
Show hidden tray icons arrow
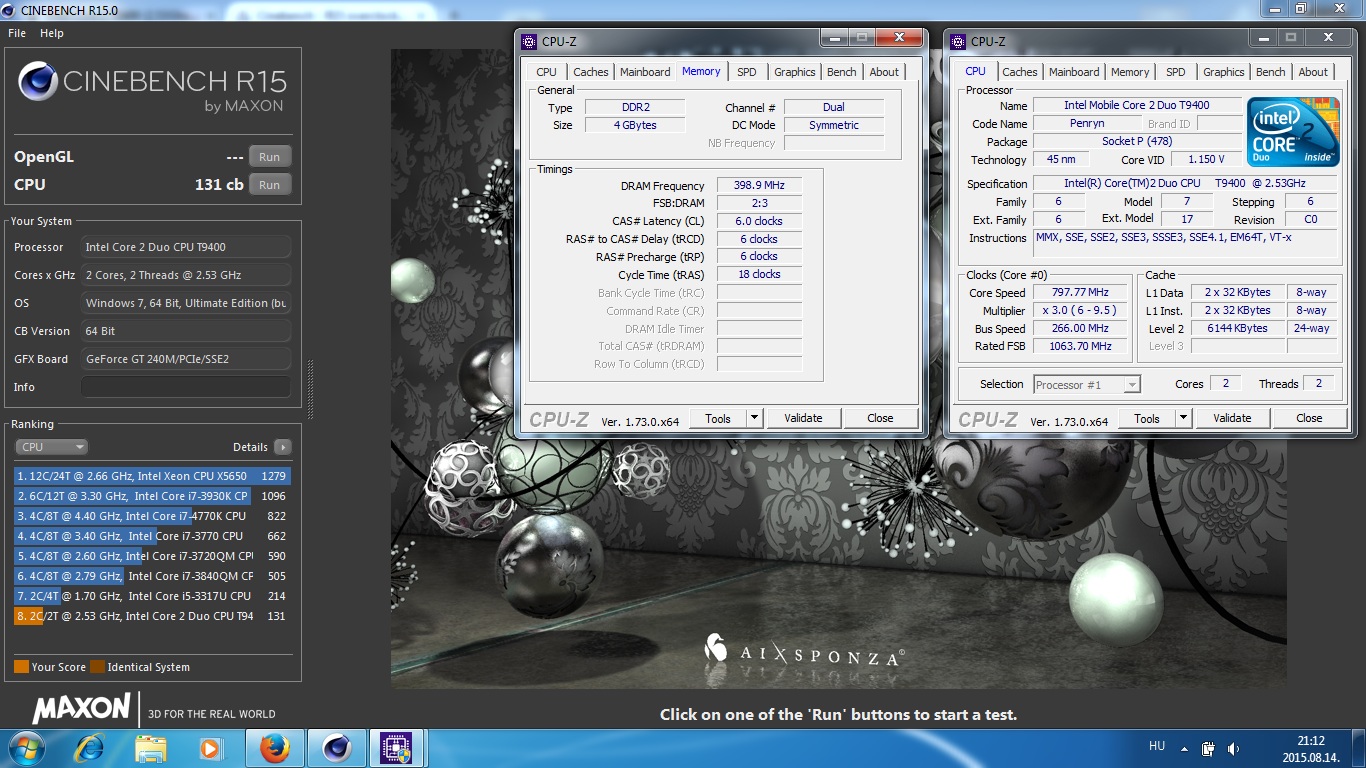(x=1186, y=747)
